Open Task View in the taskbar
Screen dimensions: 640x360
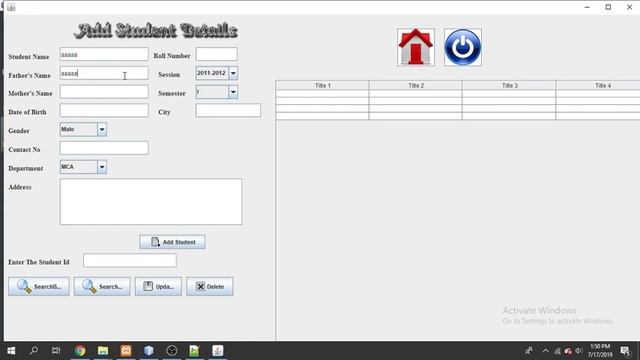[56, 351]
